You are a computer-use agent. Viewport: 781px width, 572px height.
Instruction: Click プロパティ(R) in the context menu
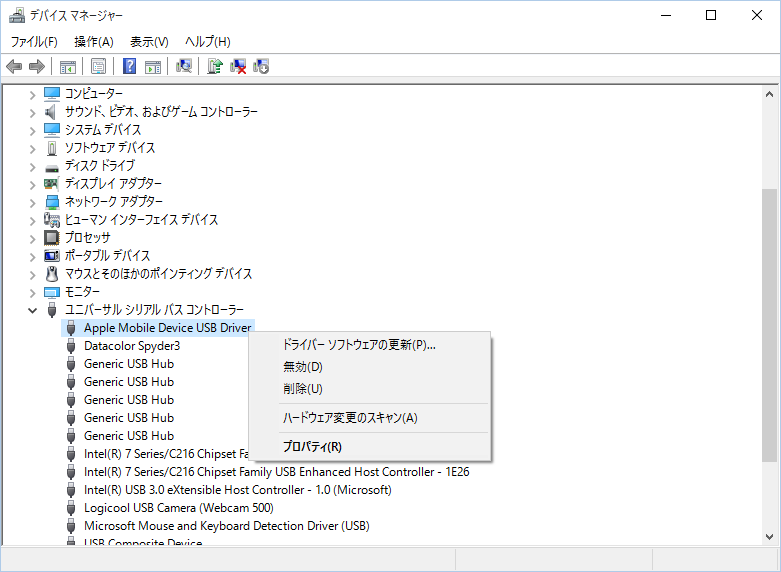pos(312,447)
